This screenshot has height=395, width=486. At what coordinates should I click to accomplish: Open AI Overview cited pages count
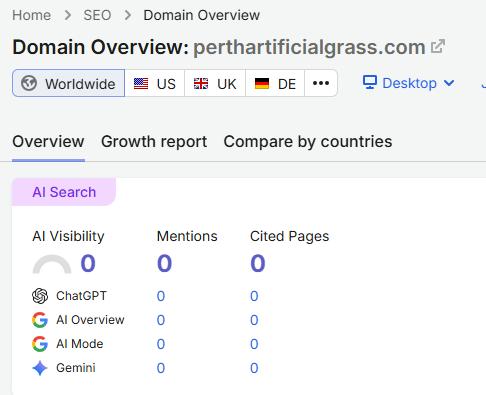[x=254, y=320]
